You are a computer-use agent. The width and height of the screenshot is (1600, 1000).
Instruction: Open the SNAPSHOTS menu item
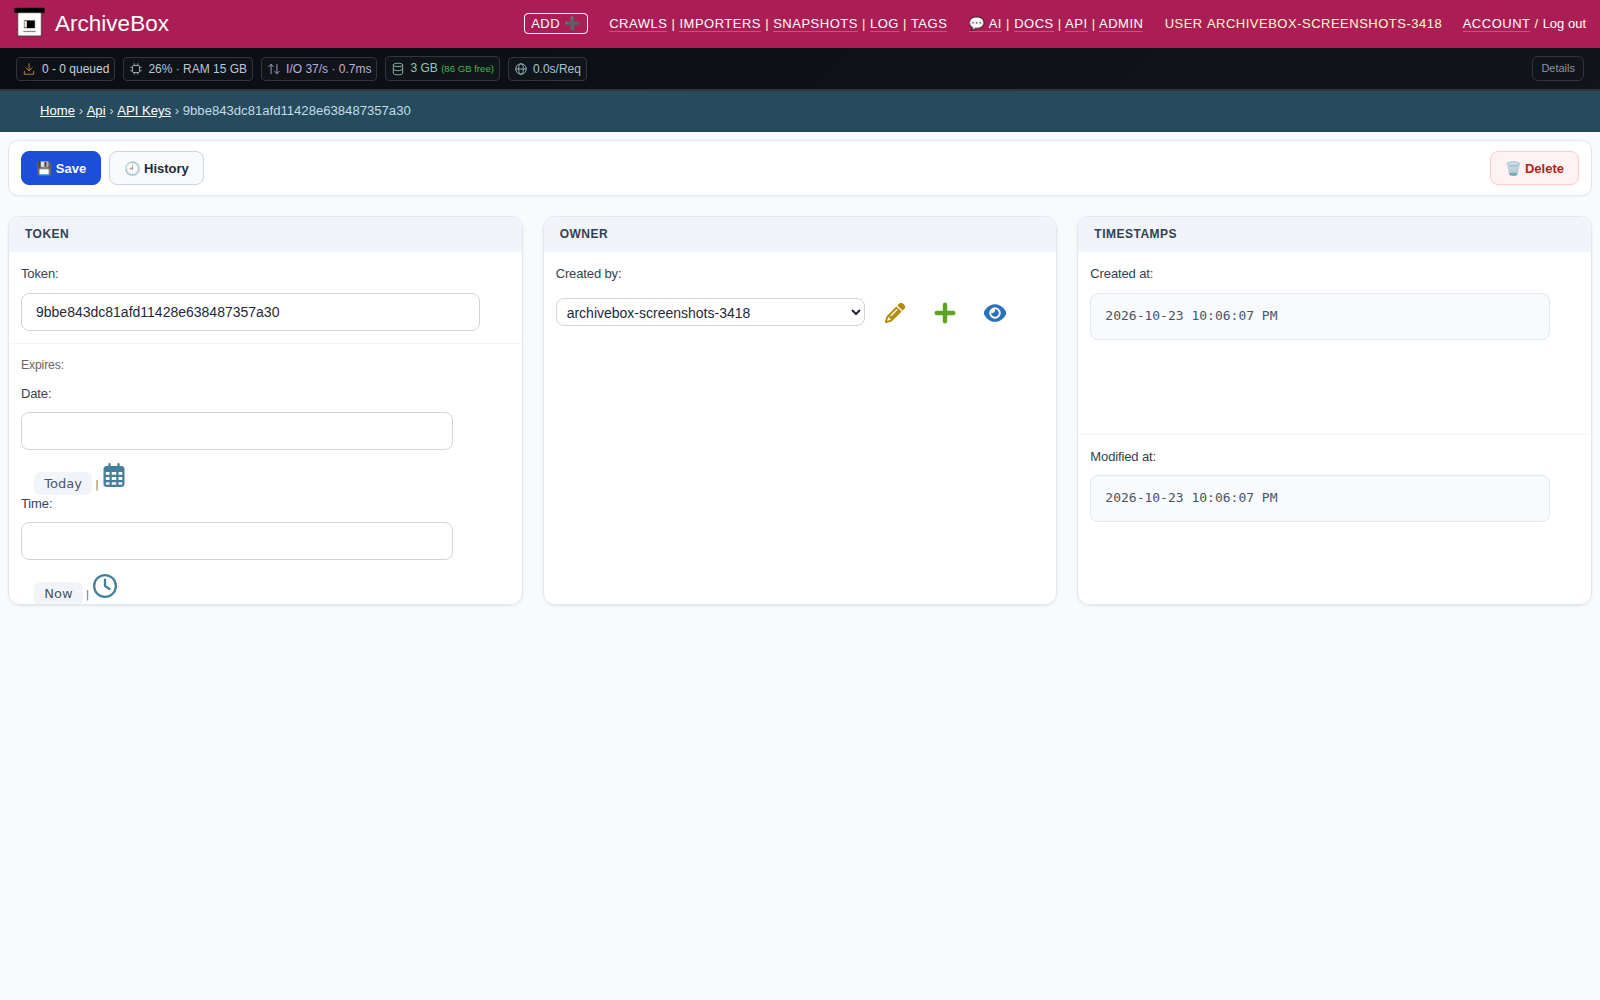point(815,23)
